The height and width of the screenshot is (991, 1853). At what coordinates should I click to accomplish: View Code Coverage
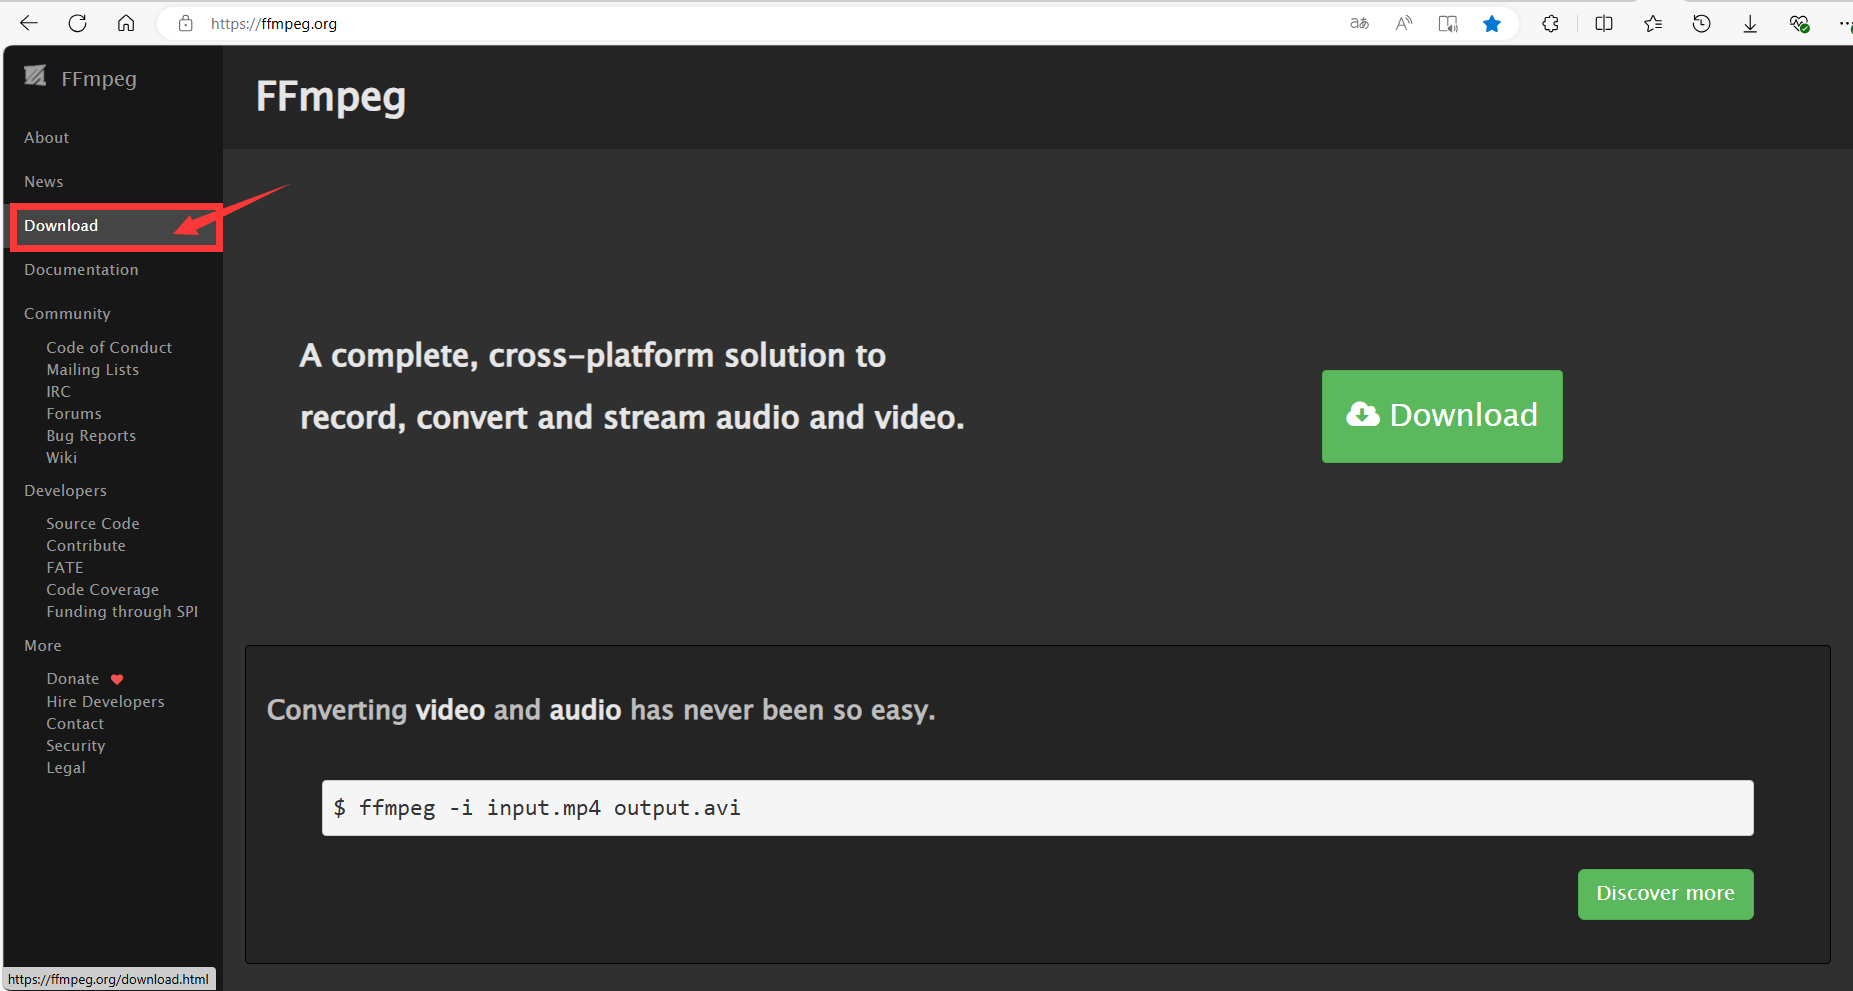click(x=102, y=590)
